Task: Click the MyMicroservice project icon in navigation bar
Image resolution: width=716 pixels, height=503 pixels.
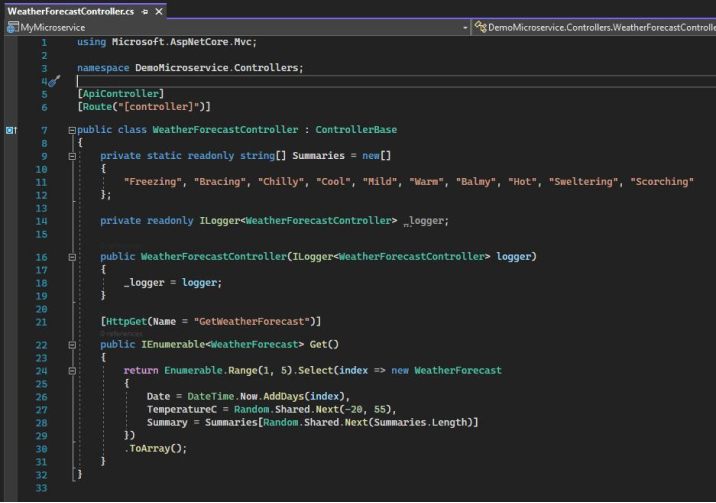Action: (x=12, y=27)
